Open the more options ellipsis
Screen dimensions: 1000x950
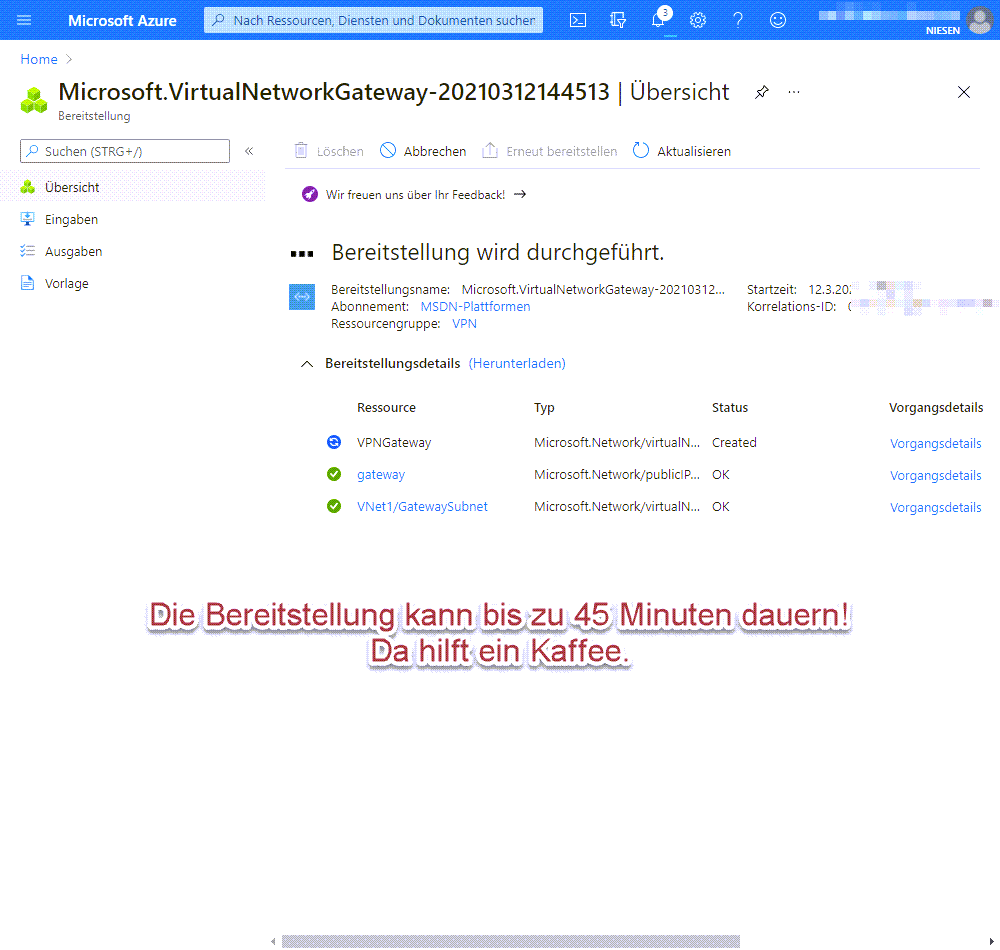pyautogui.click(x=793, y=92)
